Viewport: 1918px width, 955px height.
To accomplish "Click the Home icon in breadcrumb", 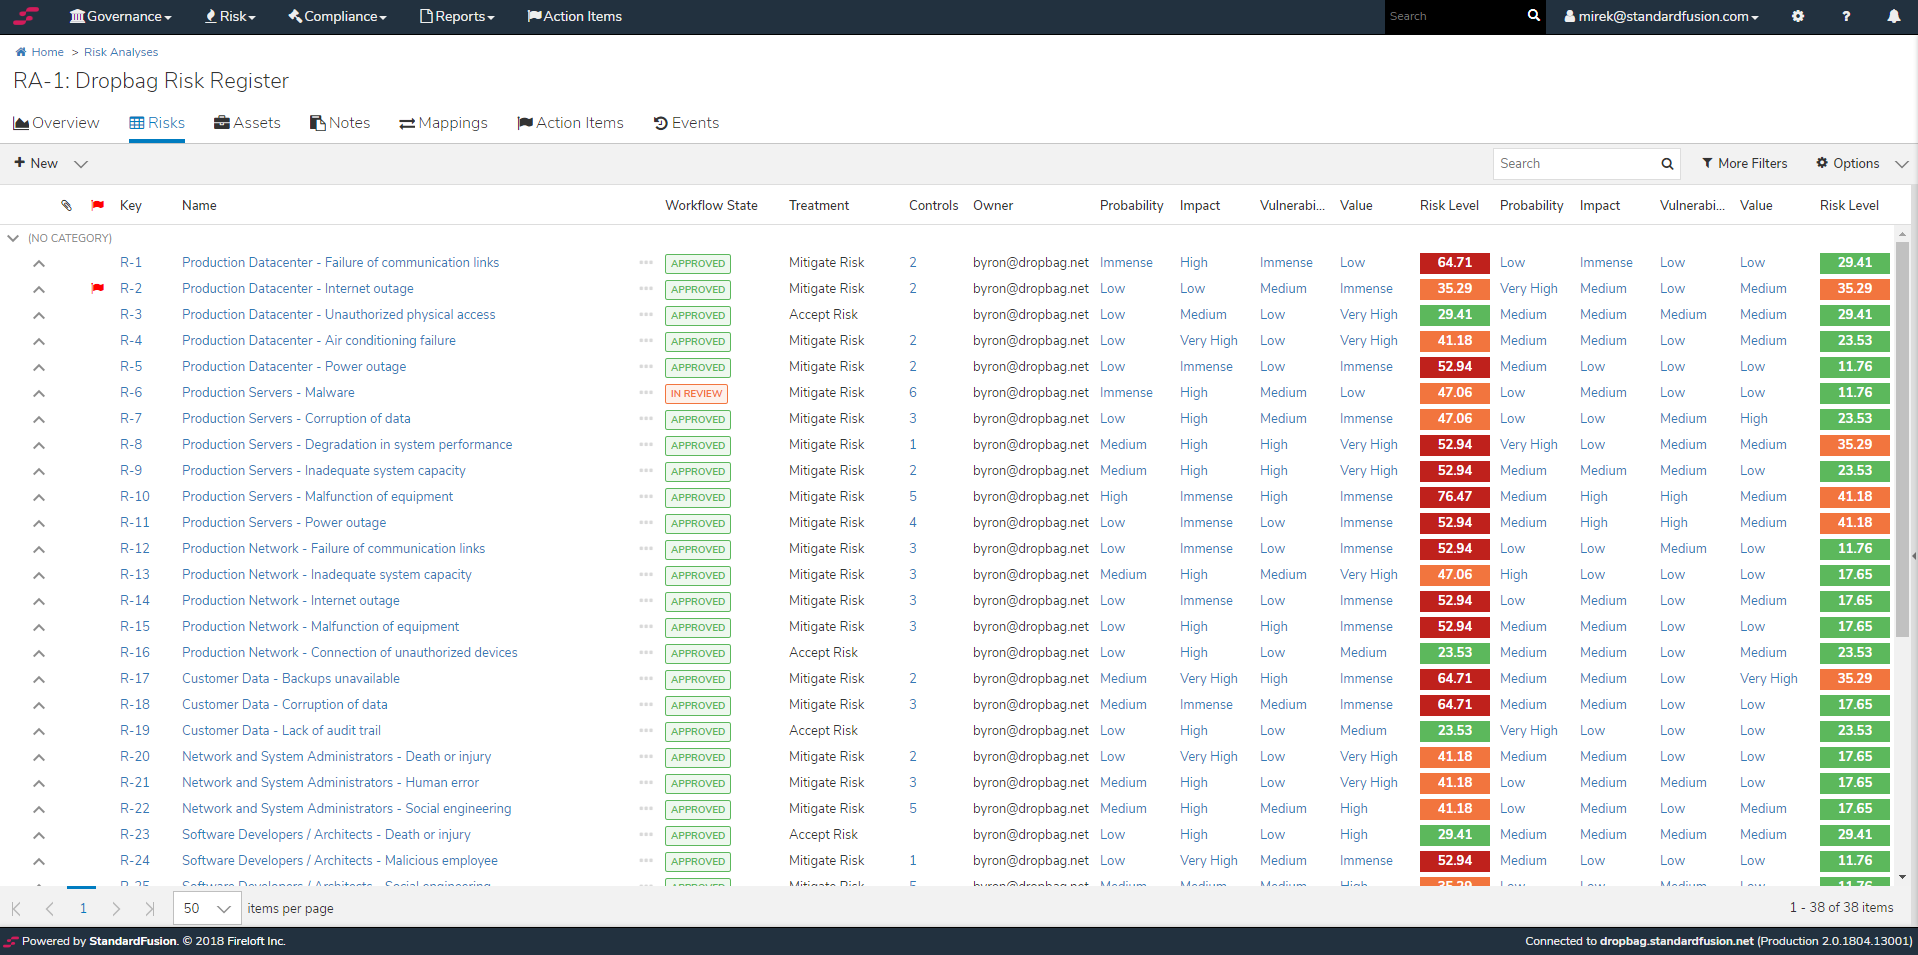I will click(21, 52).
